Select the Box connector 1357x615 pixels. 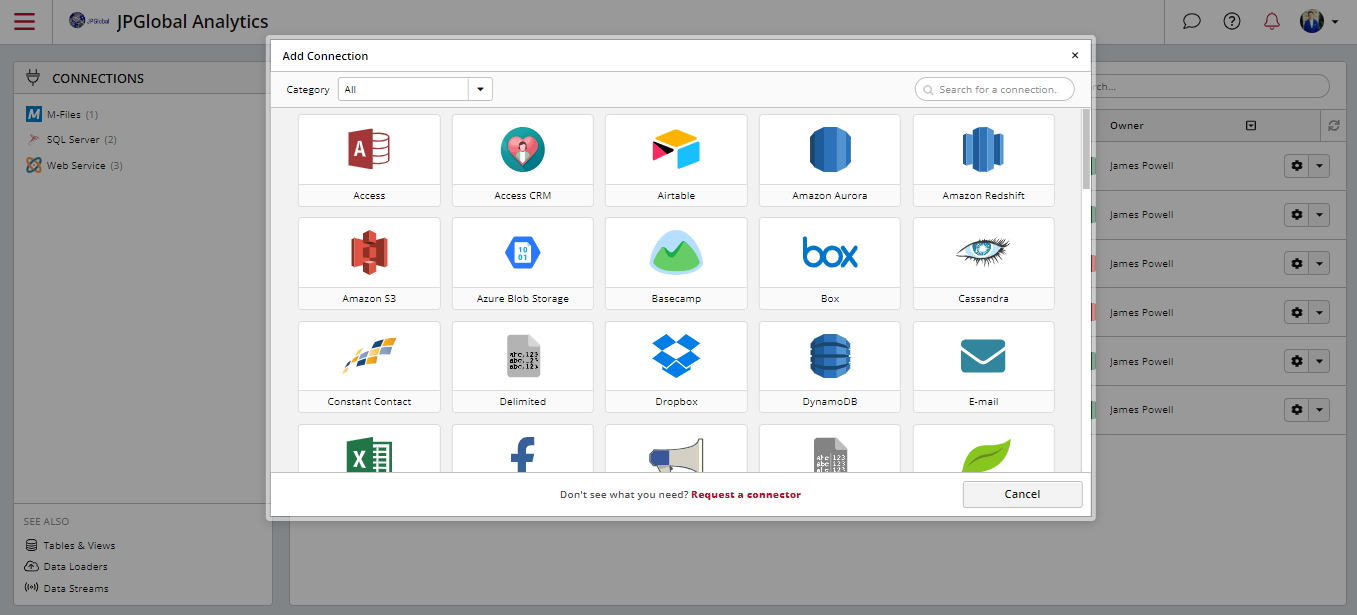point(830,263)
